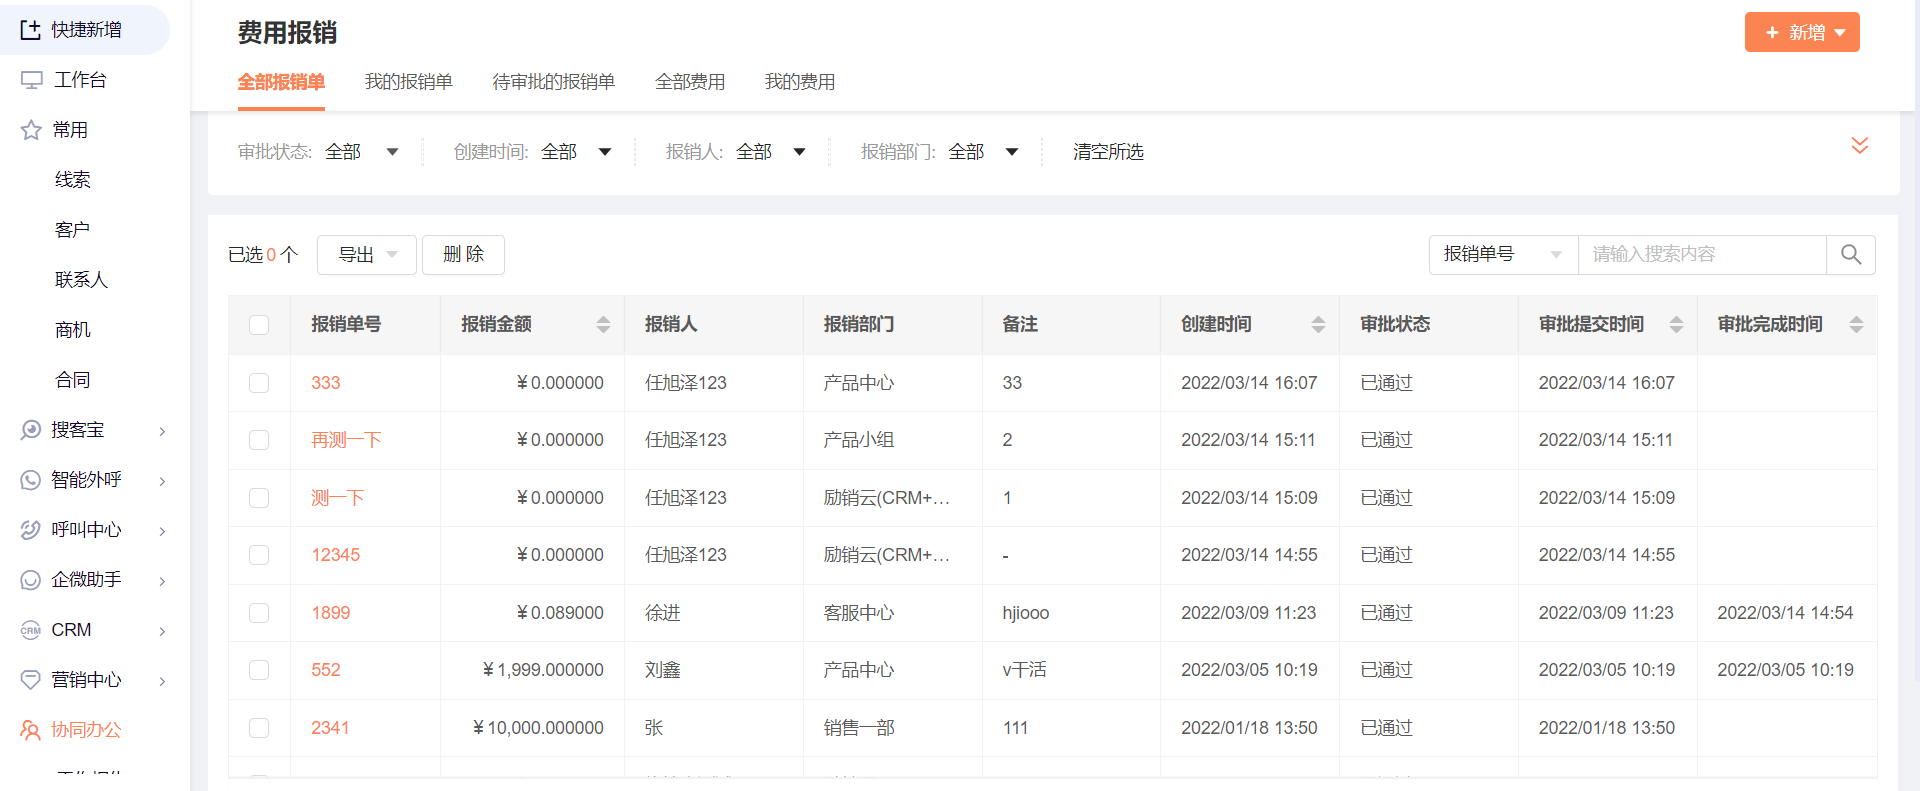Click the 呼叫中心 headset icon

[31, 530]
